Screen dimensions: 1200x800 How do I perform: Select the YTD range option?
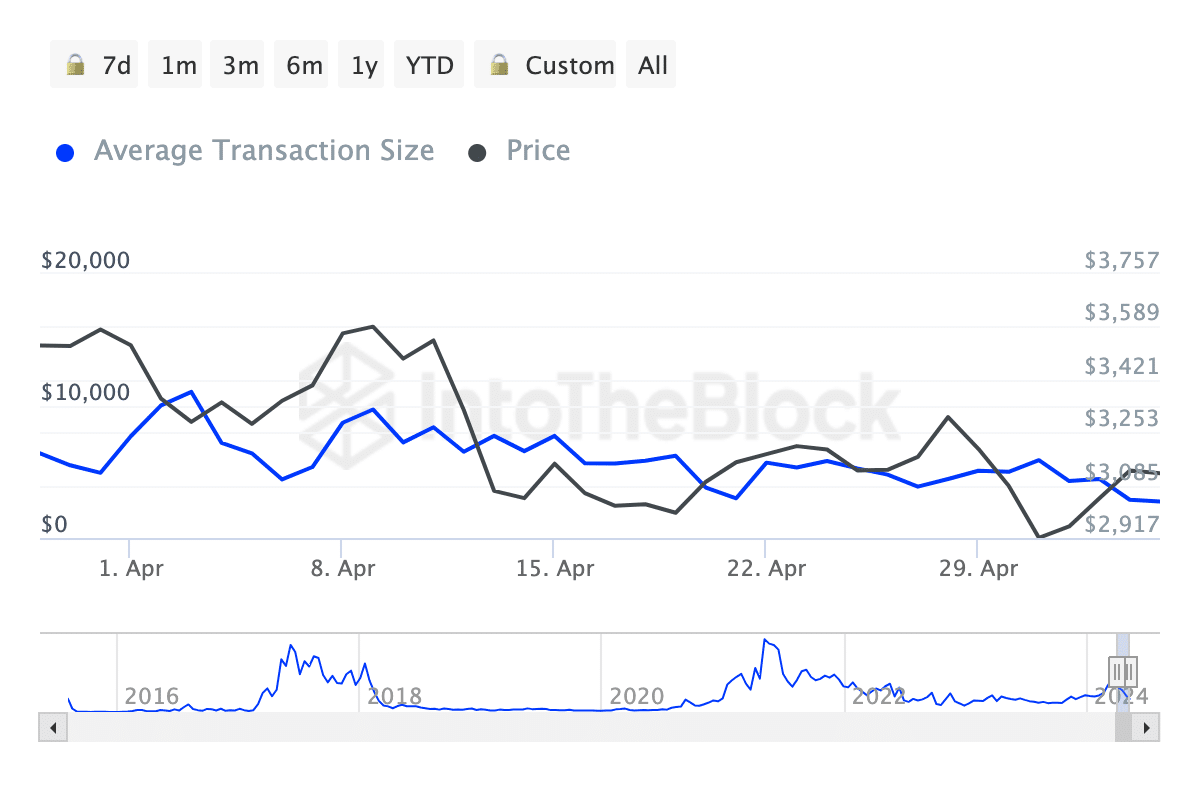(x=430, y=66)
